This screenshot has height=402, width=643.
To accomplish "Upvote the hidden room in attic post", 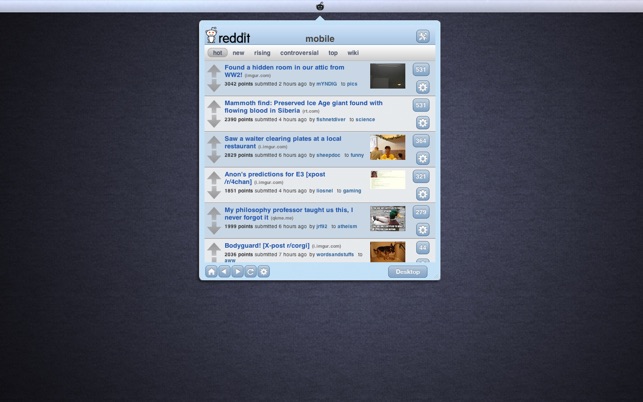I will [x=214, y=71].
